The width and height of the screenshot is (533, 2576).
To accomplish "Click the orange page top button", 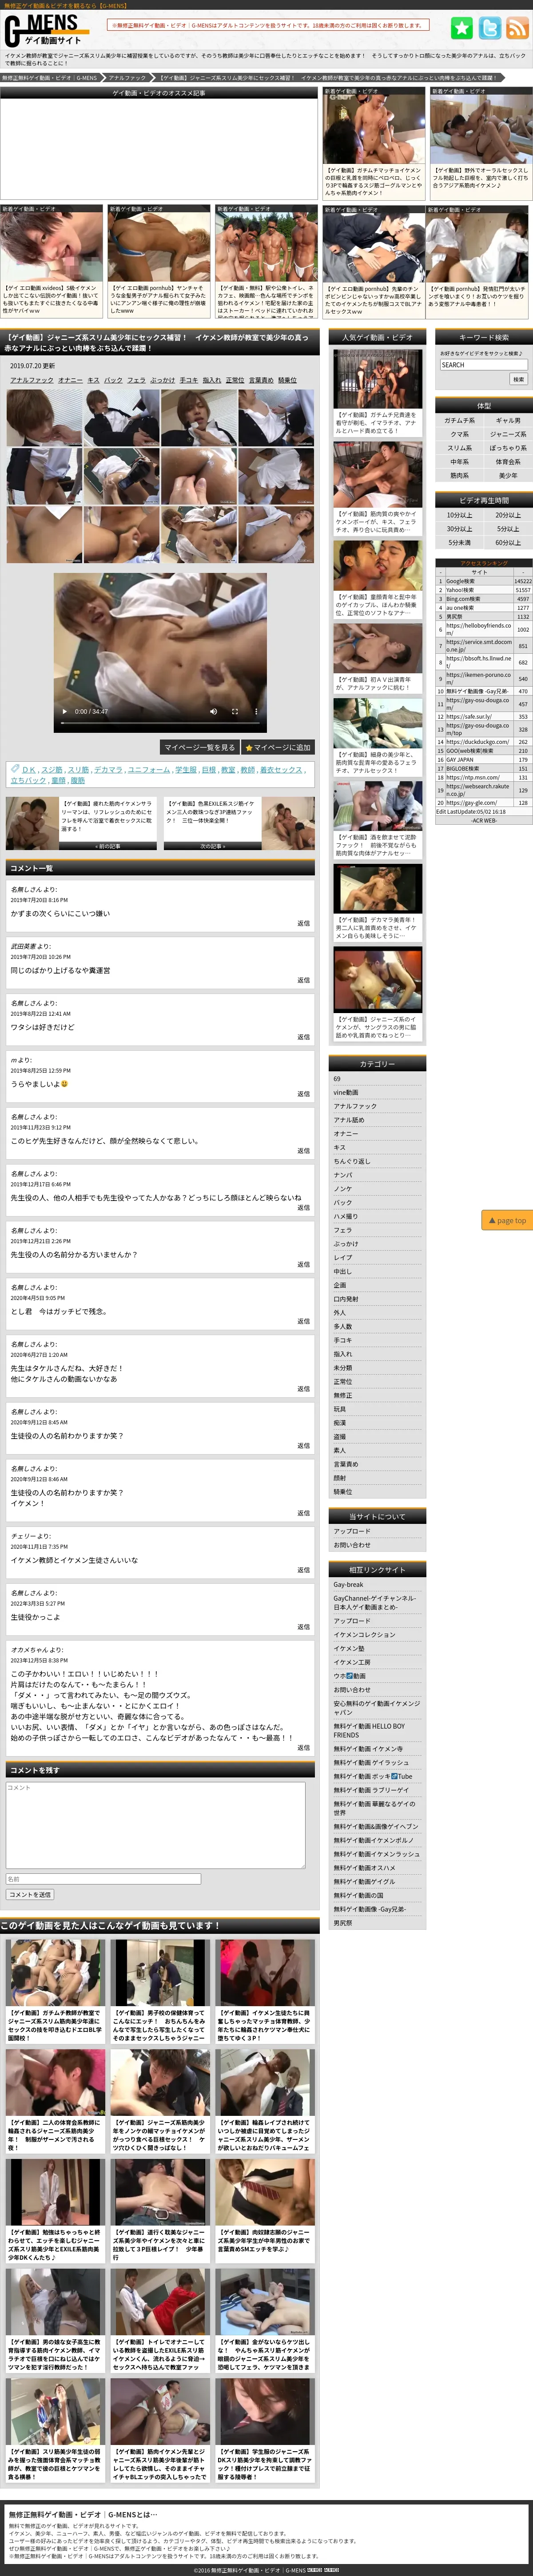I will tap(506, 1220).
